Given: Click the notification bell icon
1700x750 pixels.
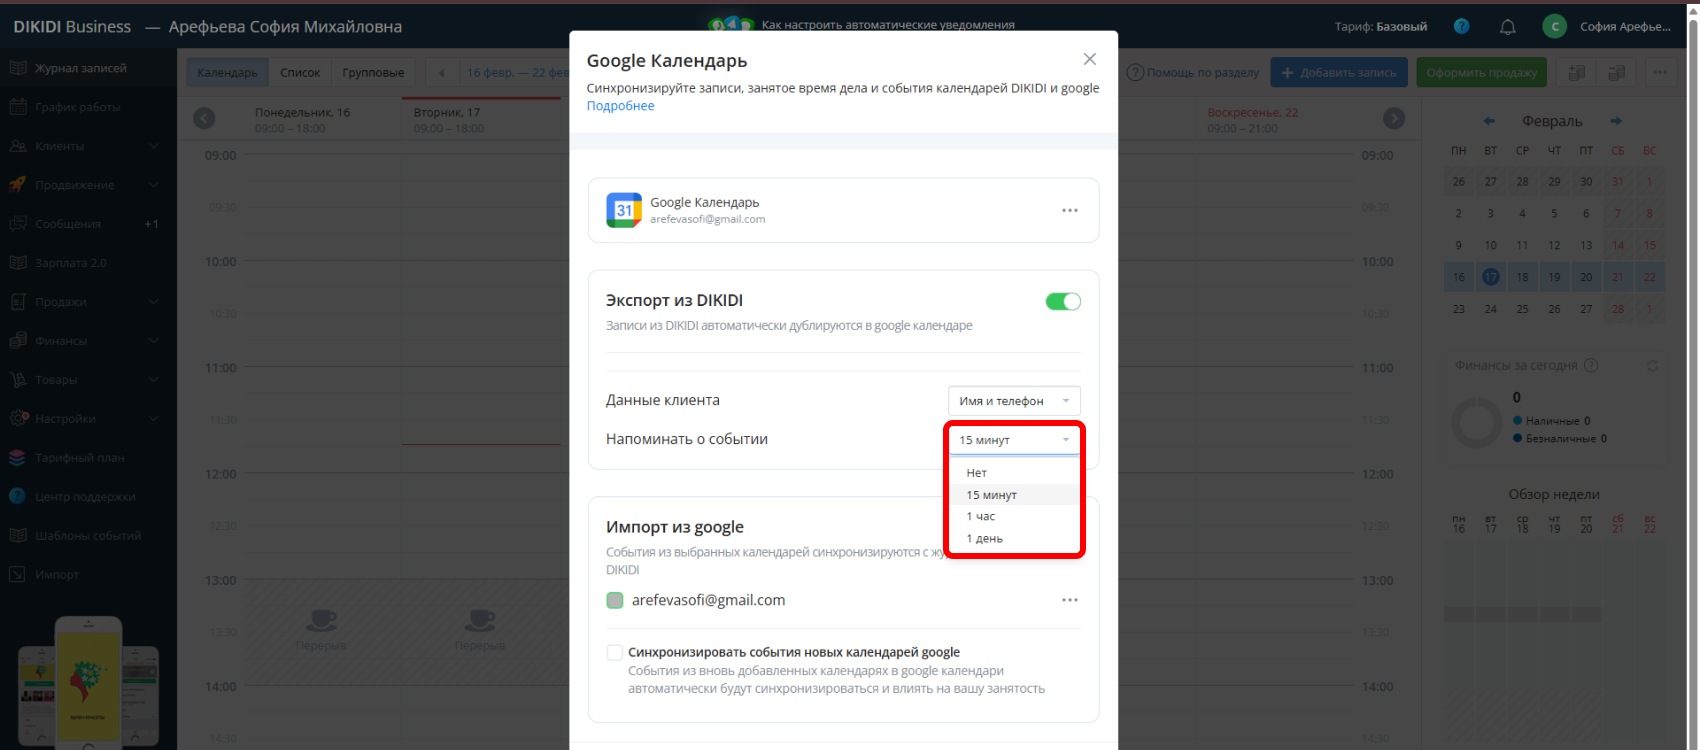Looking at the screenshot, I should 1507,27.
